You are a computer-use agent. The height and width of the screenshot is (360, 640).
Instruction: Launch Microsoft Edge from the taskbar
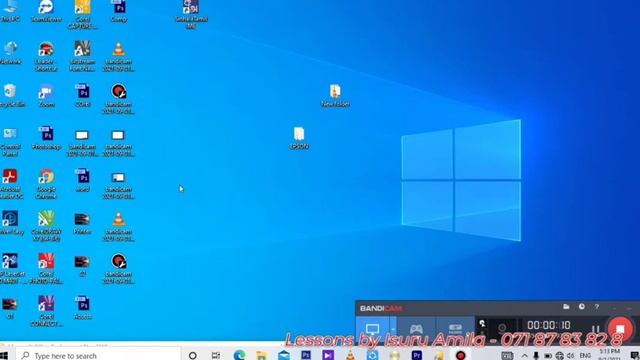(240, 355)
